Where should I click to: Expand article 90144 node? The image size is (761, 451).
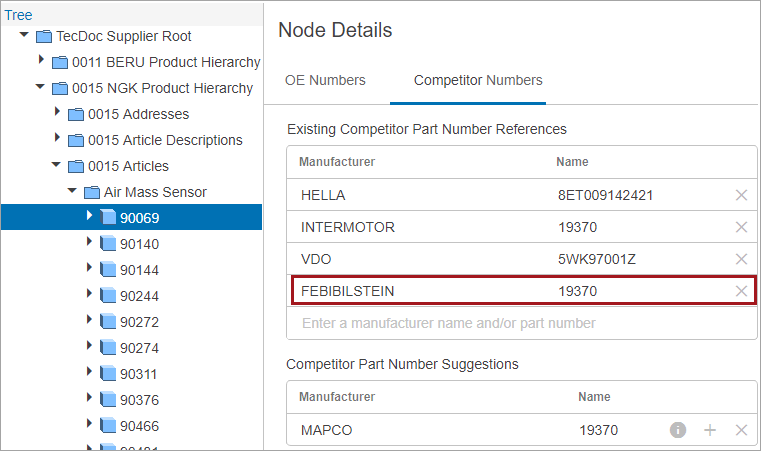[x=89, y=267]
